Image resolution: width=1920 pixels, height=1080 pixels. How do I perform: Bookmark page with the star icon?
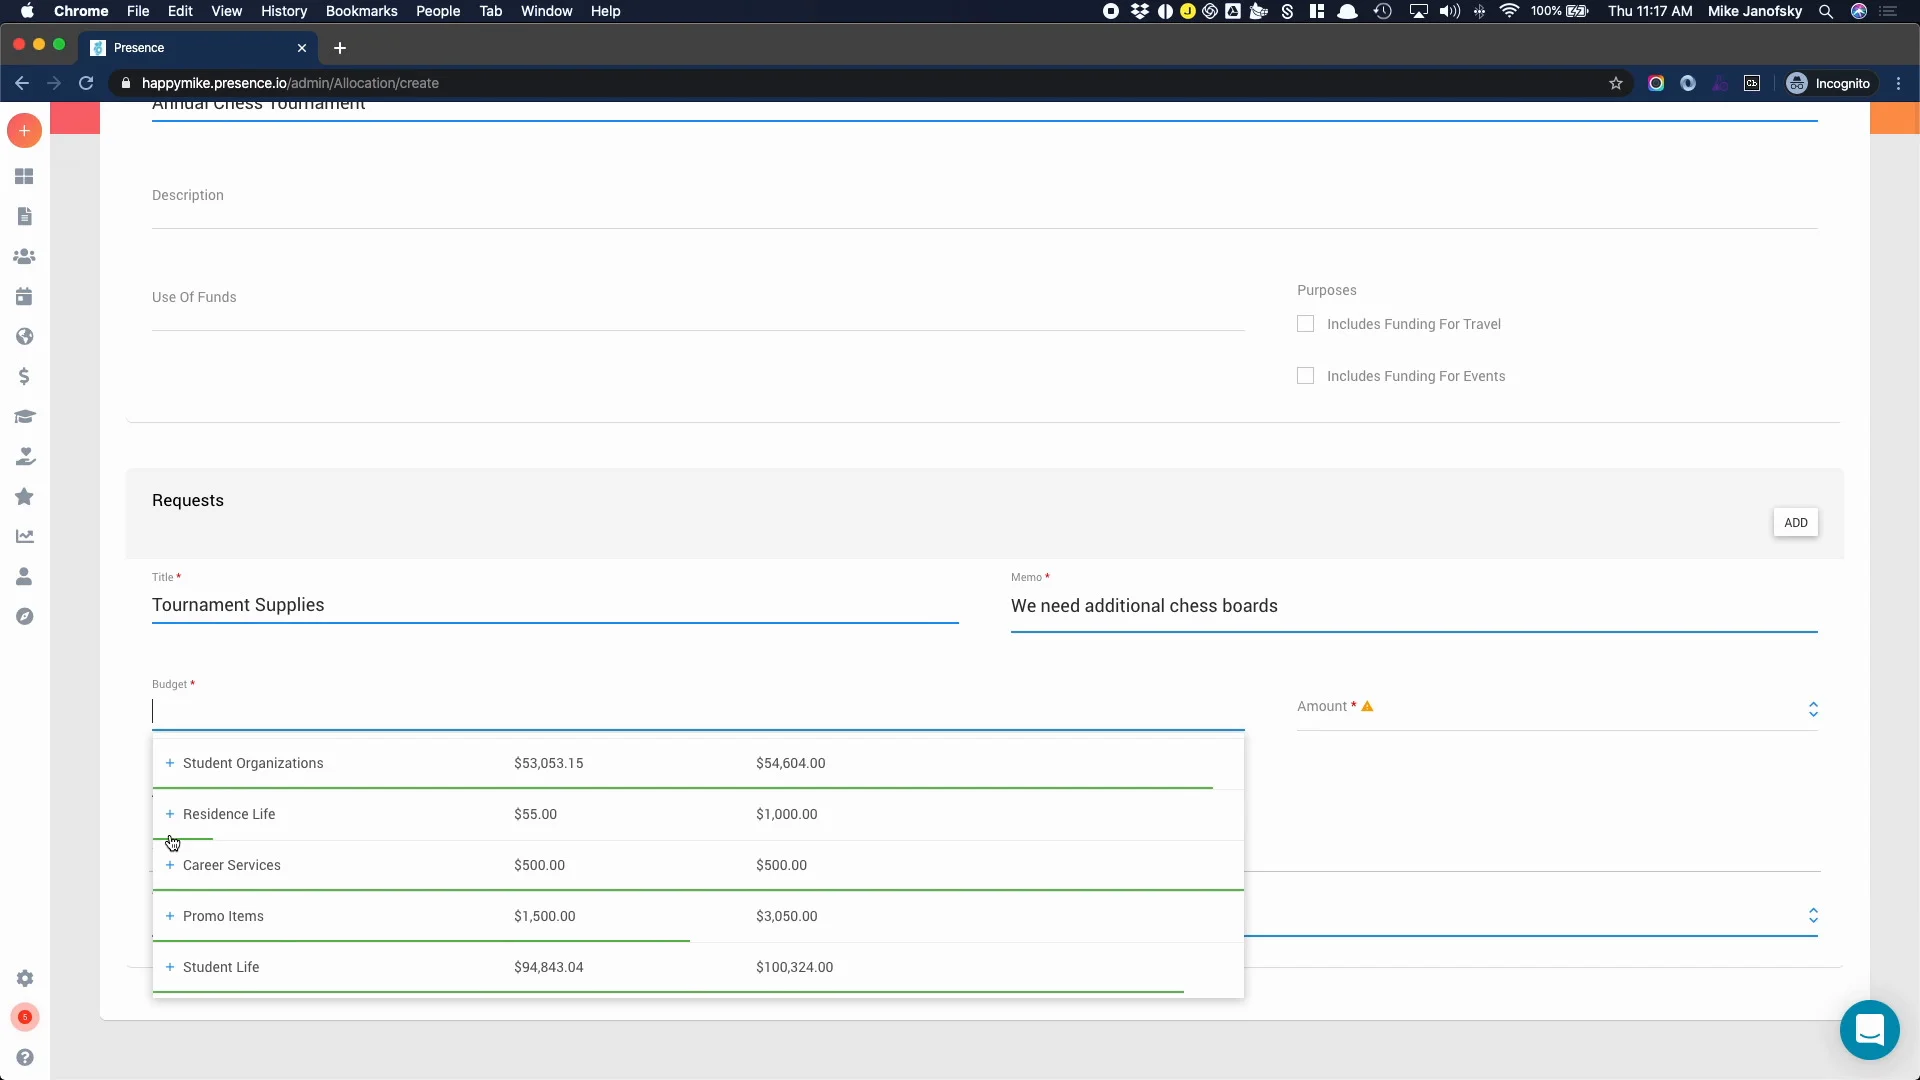coord(1615,83)
